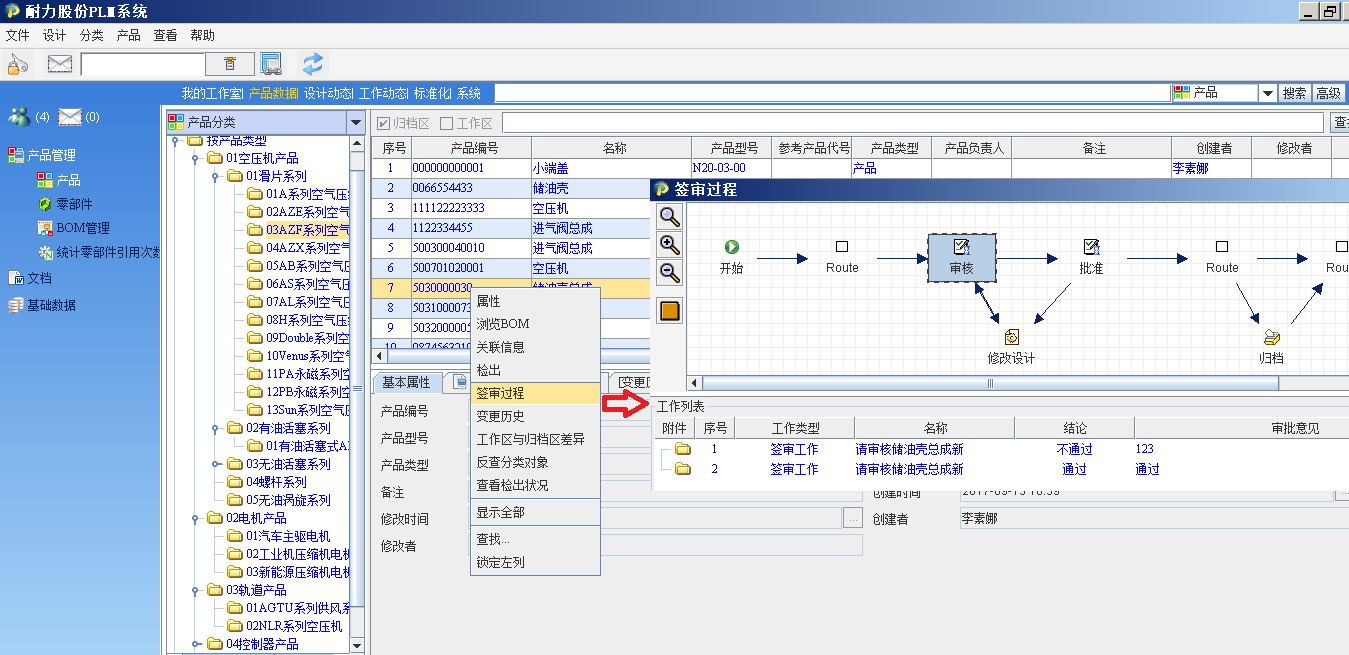Click the 高级 advanced search button
Screen dimensions: 1349x655
1328,93
